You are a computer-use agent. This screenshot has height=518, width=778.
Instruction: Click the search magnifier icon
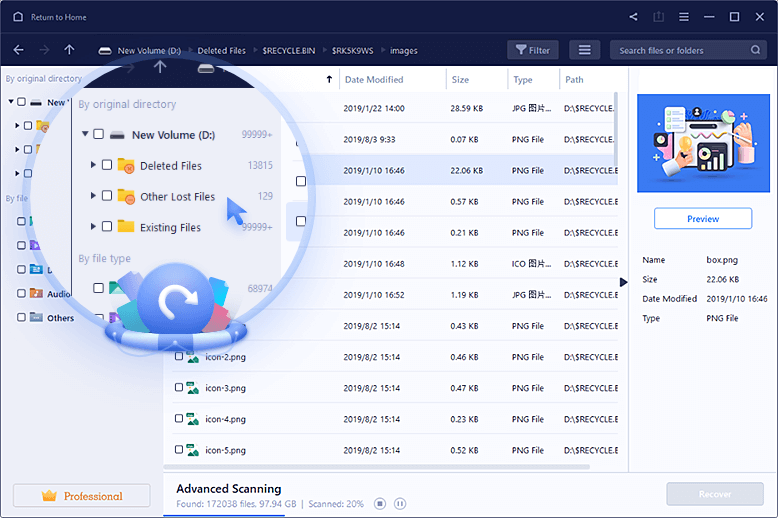click(x=756, y=50)
